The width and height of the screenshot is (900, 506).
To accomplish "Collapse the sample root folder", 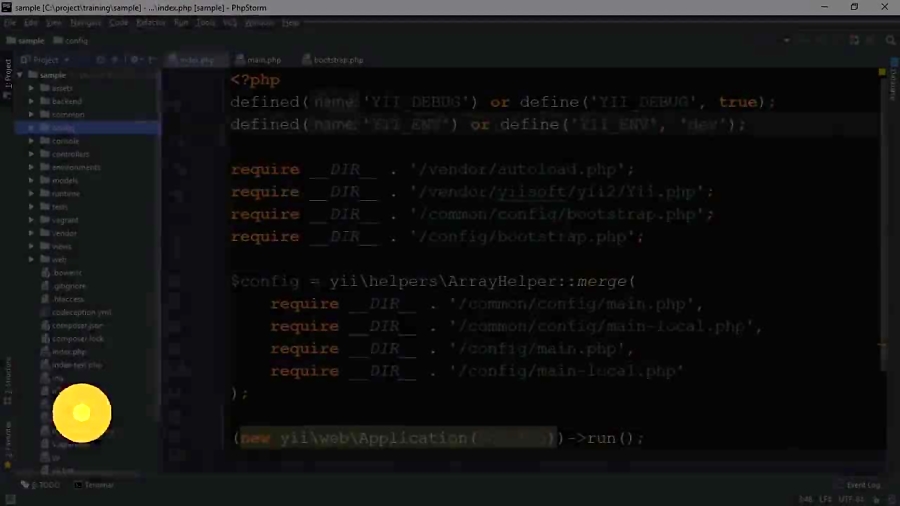I will point(20,75).
